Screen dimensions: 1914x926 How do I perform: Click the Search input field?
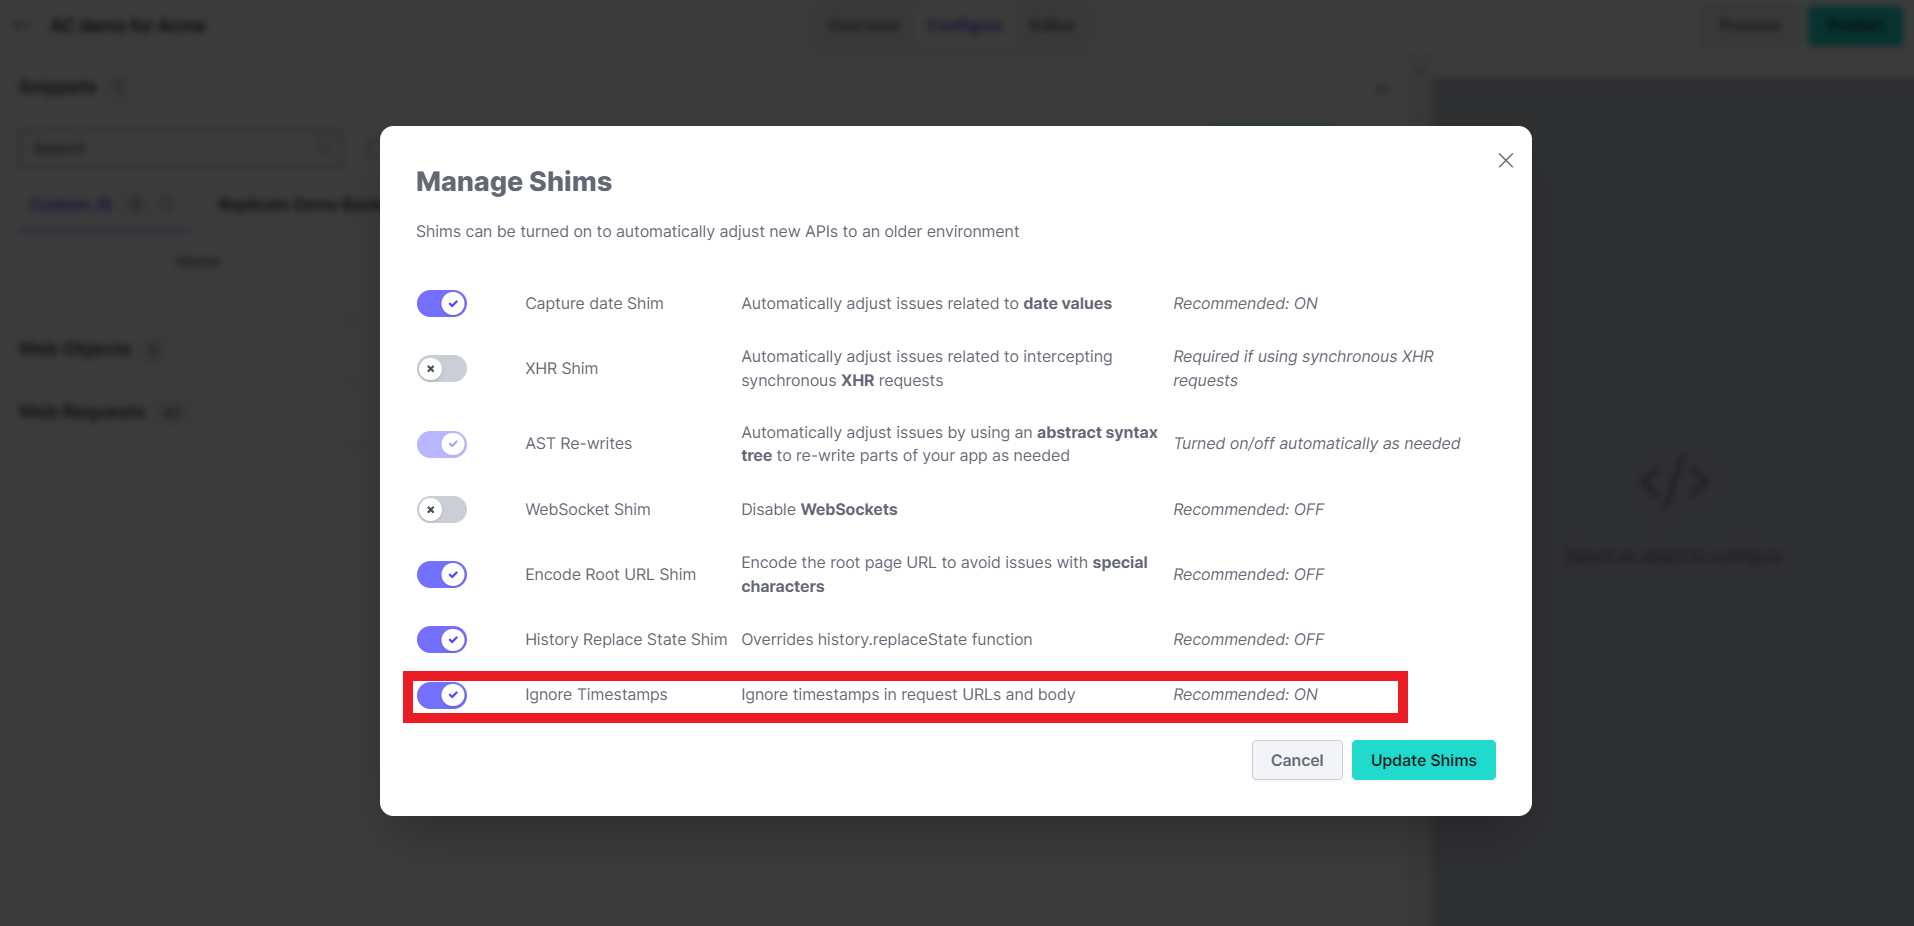170,148
